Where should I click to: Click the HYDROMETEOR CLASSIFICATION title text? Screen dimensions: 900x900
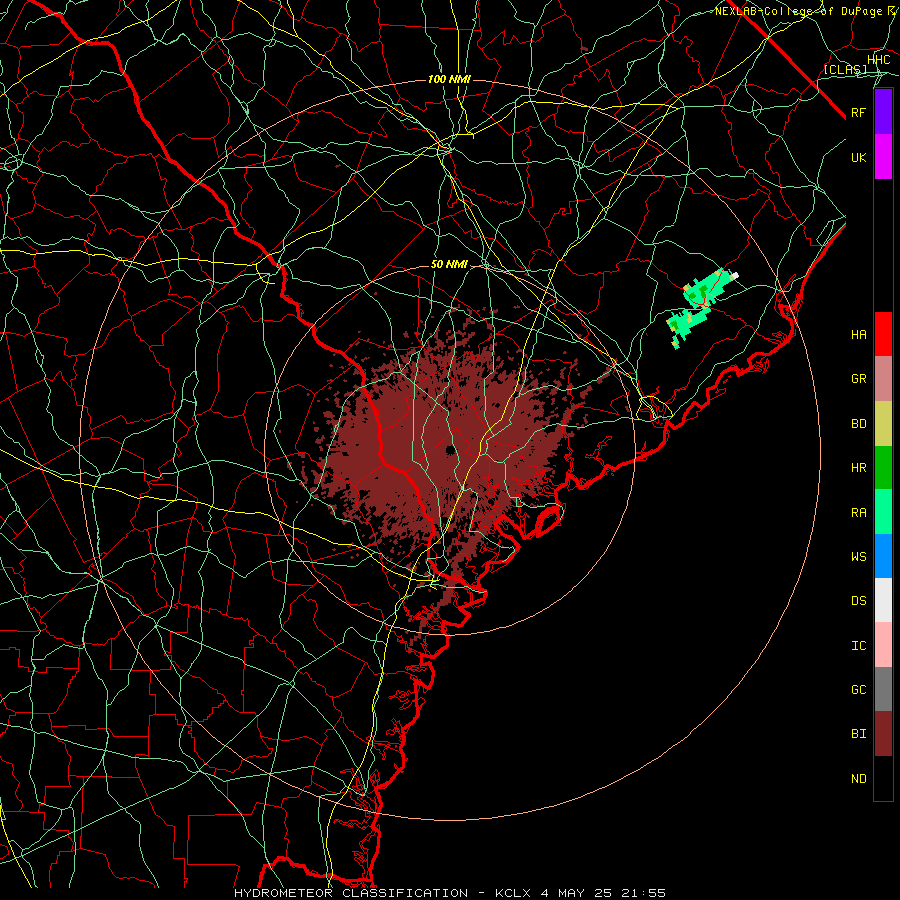point(351,893)
